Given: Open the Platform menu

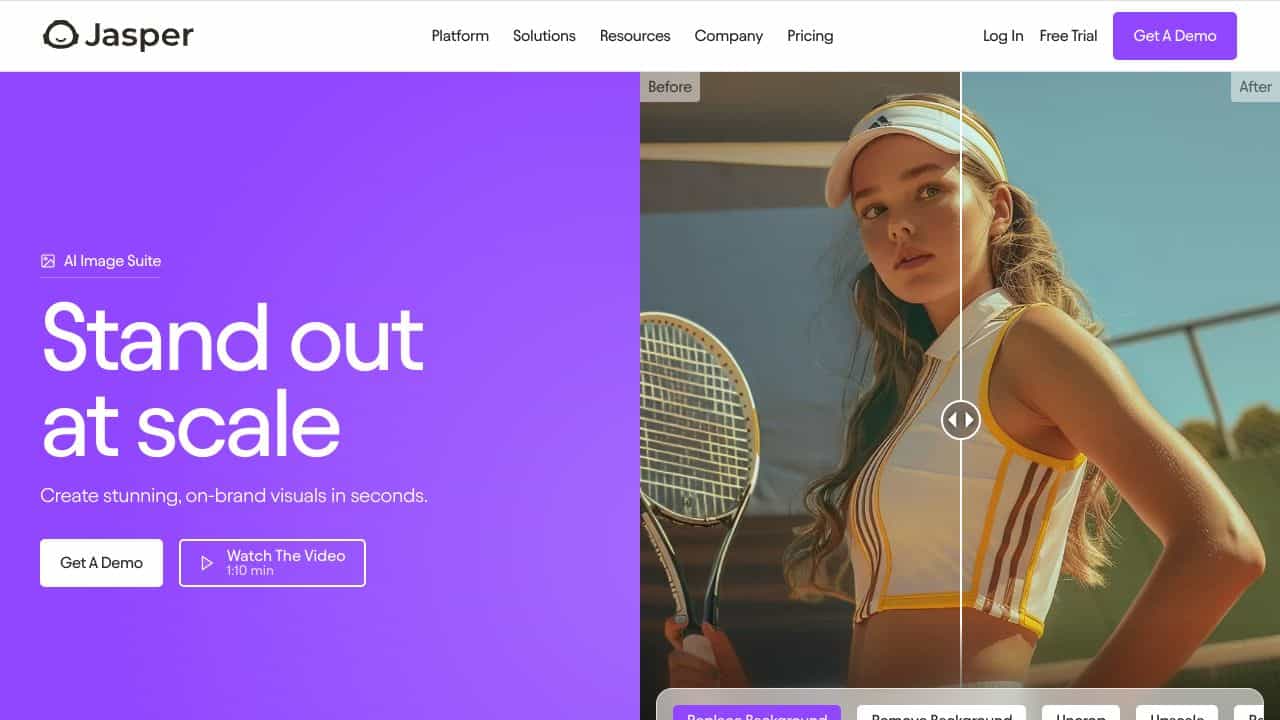Looking at the screenshot, I should click(460, 36).
